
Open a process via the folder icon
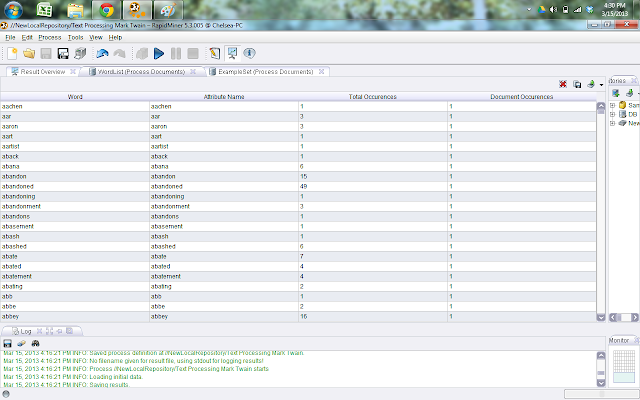click(x=29, y=53)
